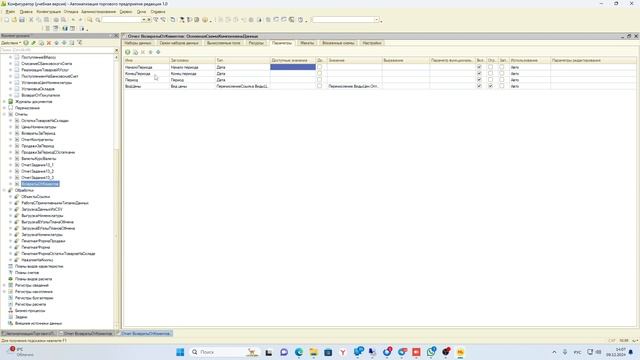Toggle the Зап checkbox in ВидЦены row
Image resolution: width=640 pixels, height=360 pixels.
coord(502,86)
